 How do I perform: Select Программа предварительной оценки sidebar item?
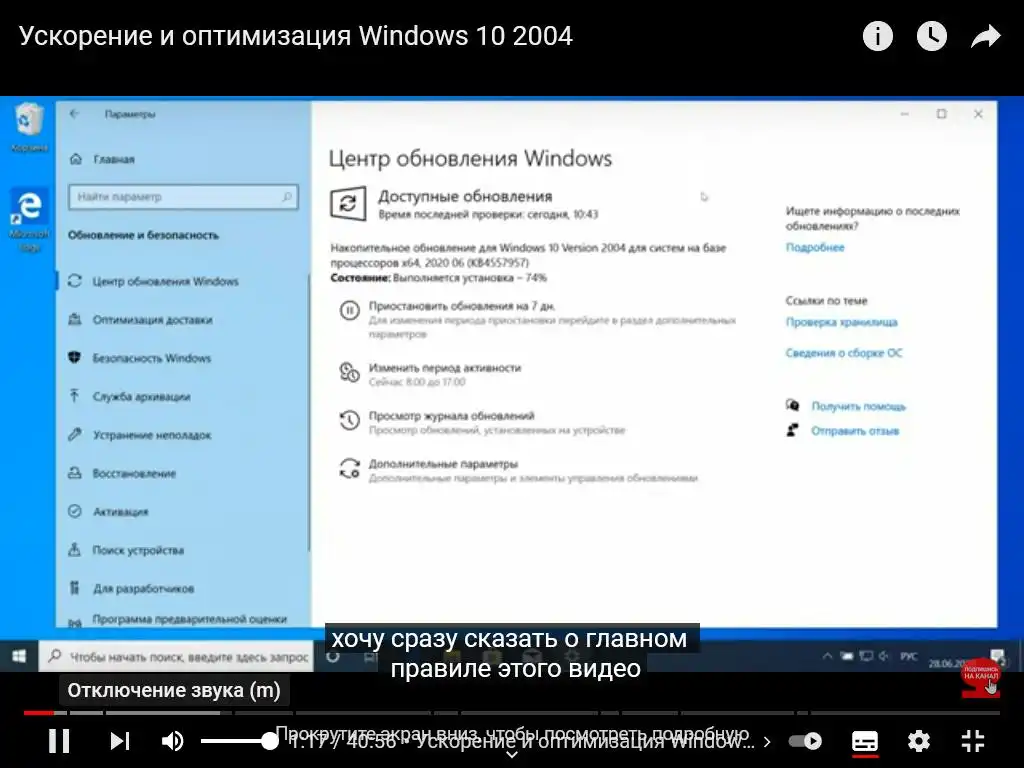[x=189, y=619]
